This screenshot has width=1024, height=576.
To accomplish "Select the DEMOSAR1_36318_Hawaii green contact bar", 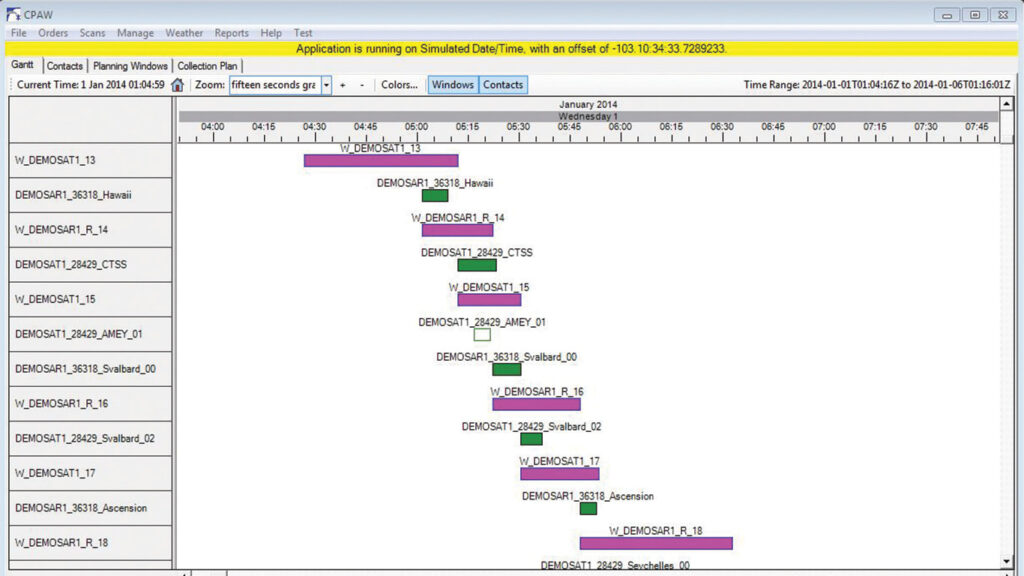I will [435, 195].
